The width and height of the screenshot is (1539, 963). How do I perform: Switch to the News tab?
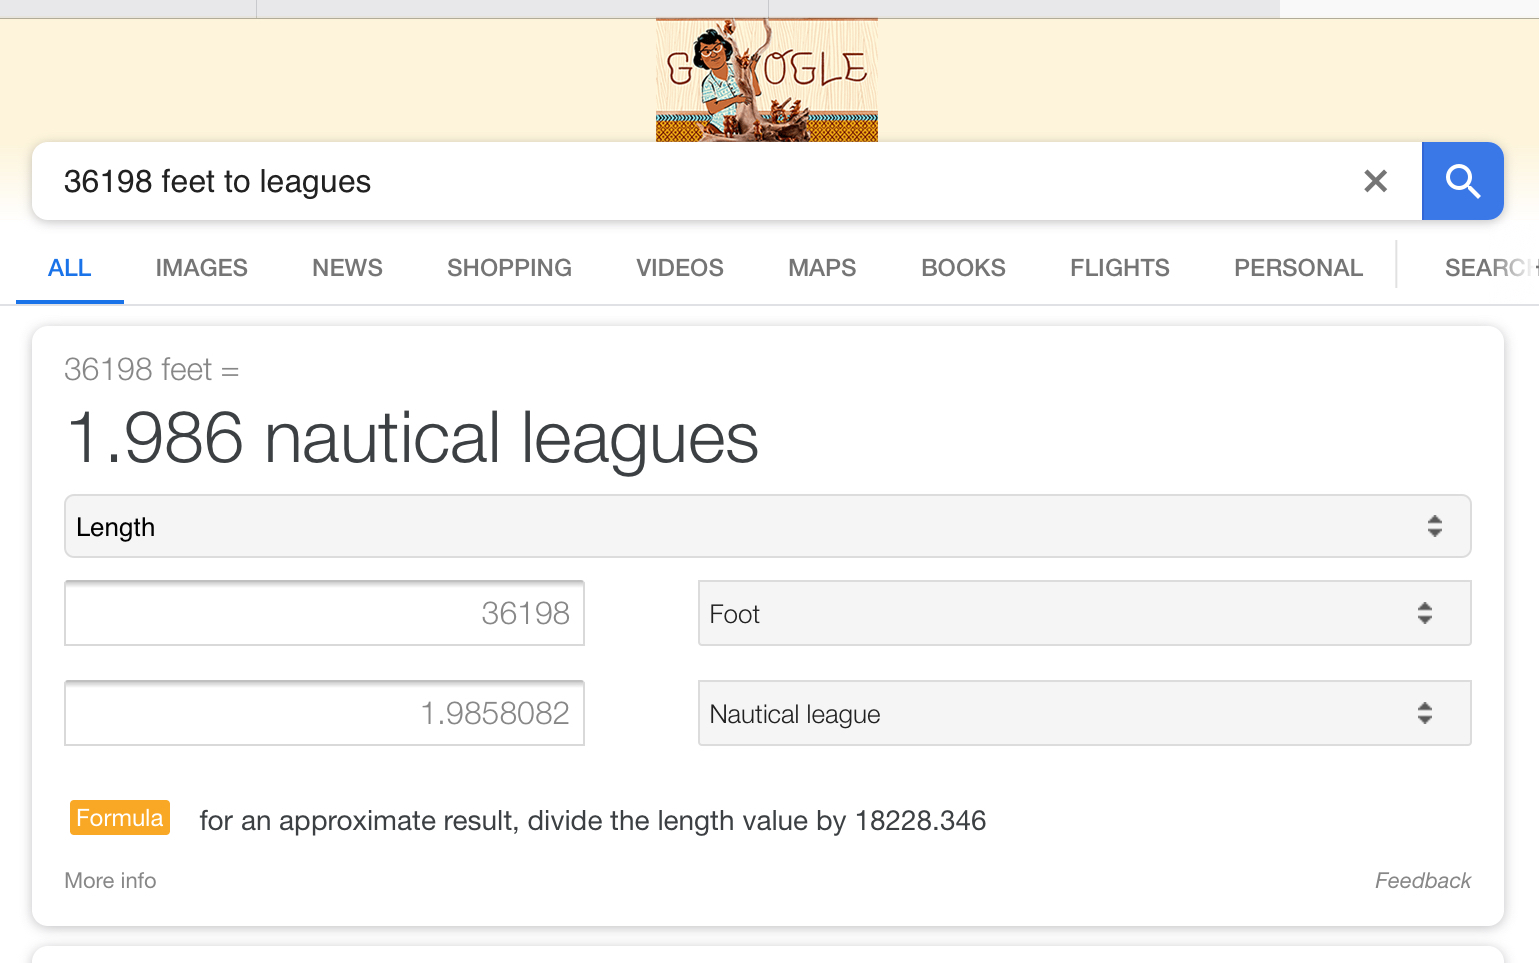[x=347, y=268]
